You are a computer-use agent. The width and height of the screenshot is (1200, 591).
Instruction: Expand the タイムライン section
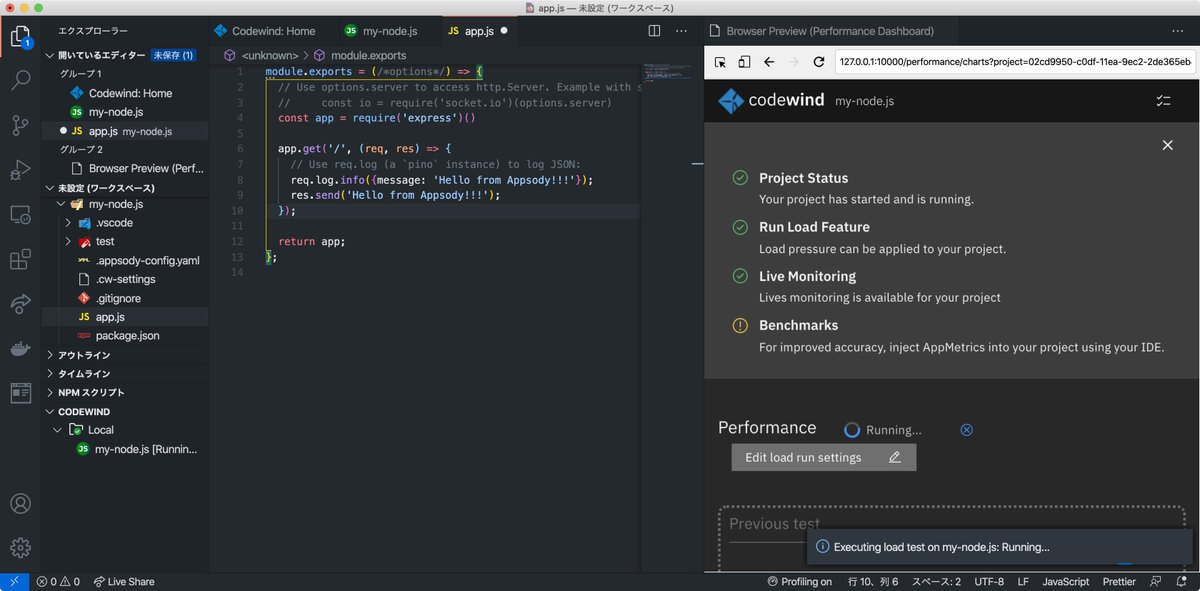pos(50,374)
